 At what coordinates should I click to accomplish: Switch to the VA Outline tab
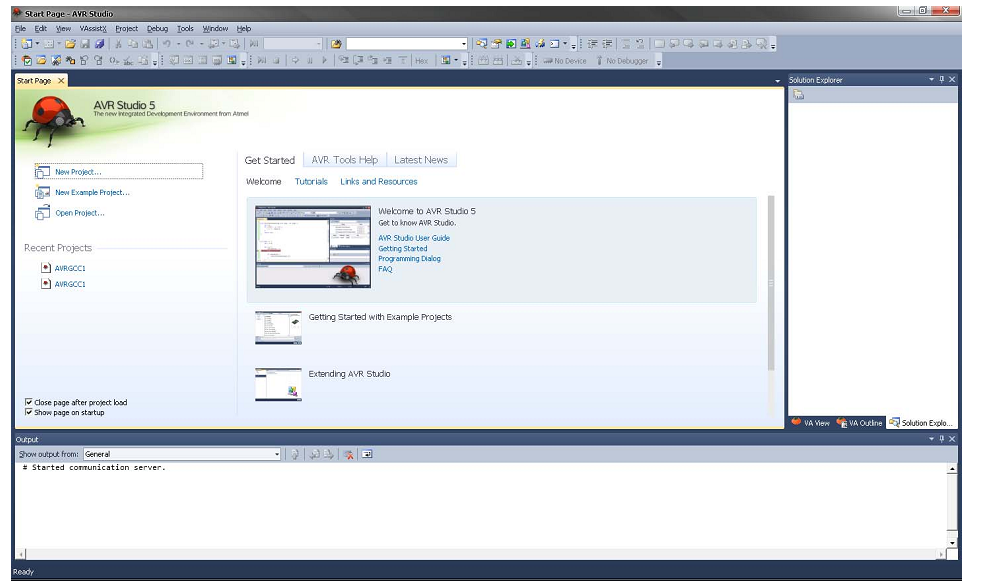(860, 423)
